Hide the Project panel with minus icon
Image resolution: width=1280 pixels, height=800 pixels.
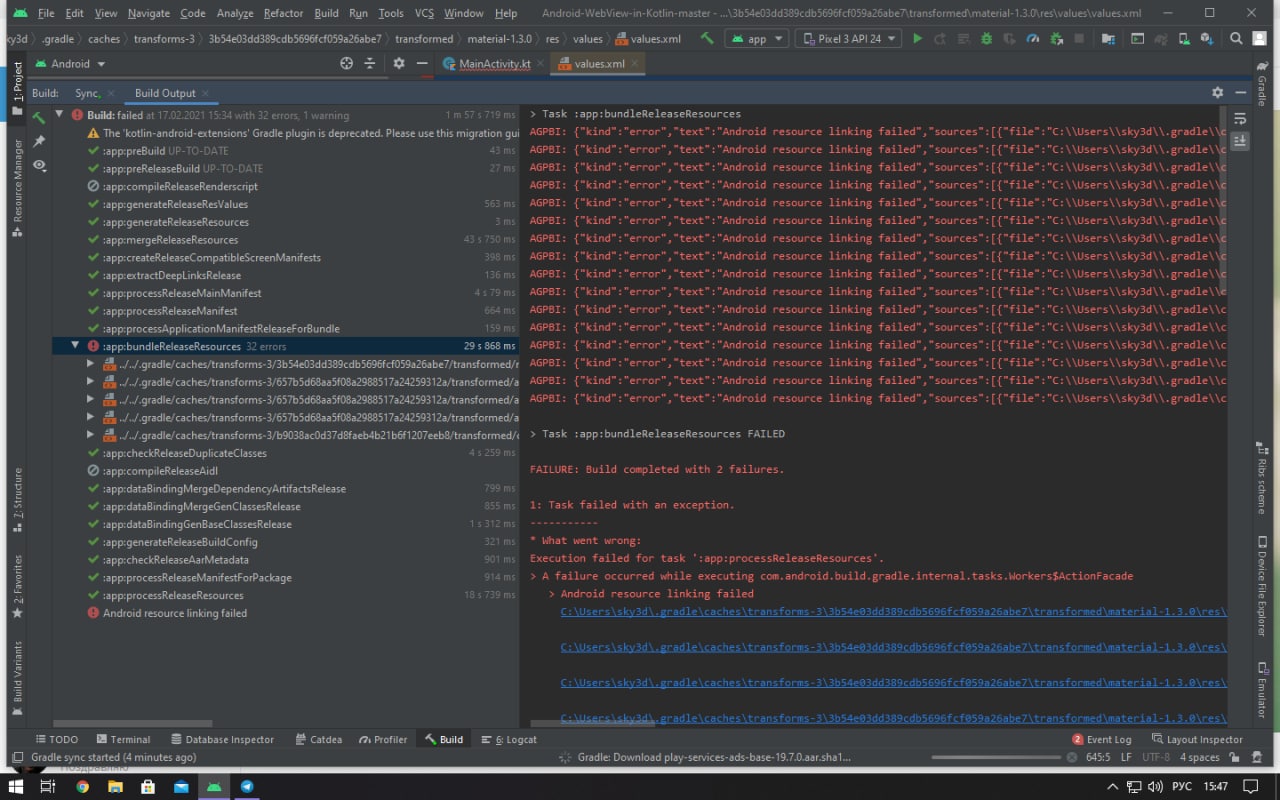421,63
